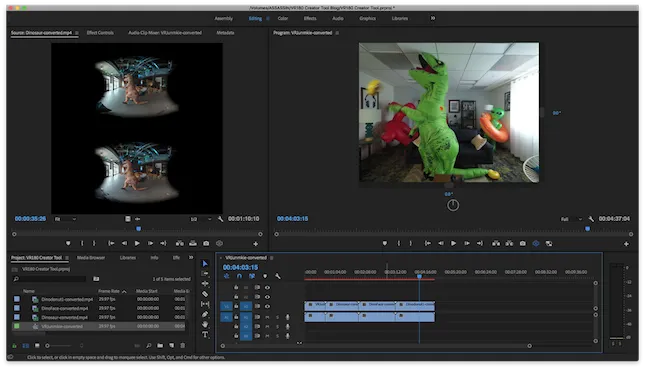Toggle V1 track lock
The image size is (645, 369).
[236, 306]
